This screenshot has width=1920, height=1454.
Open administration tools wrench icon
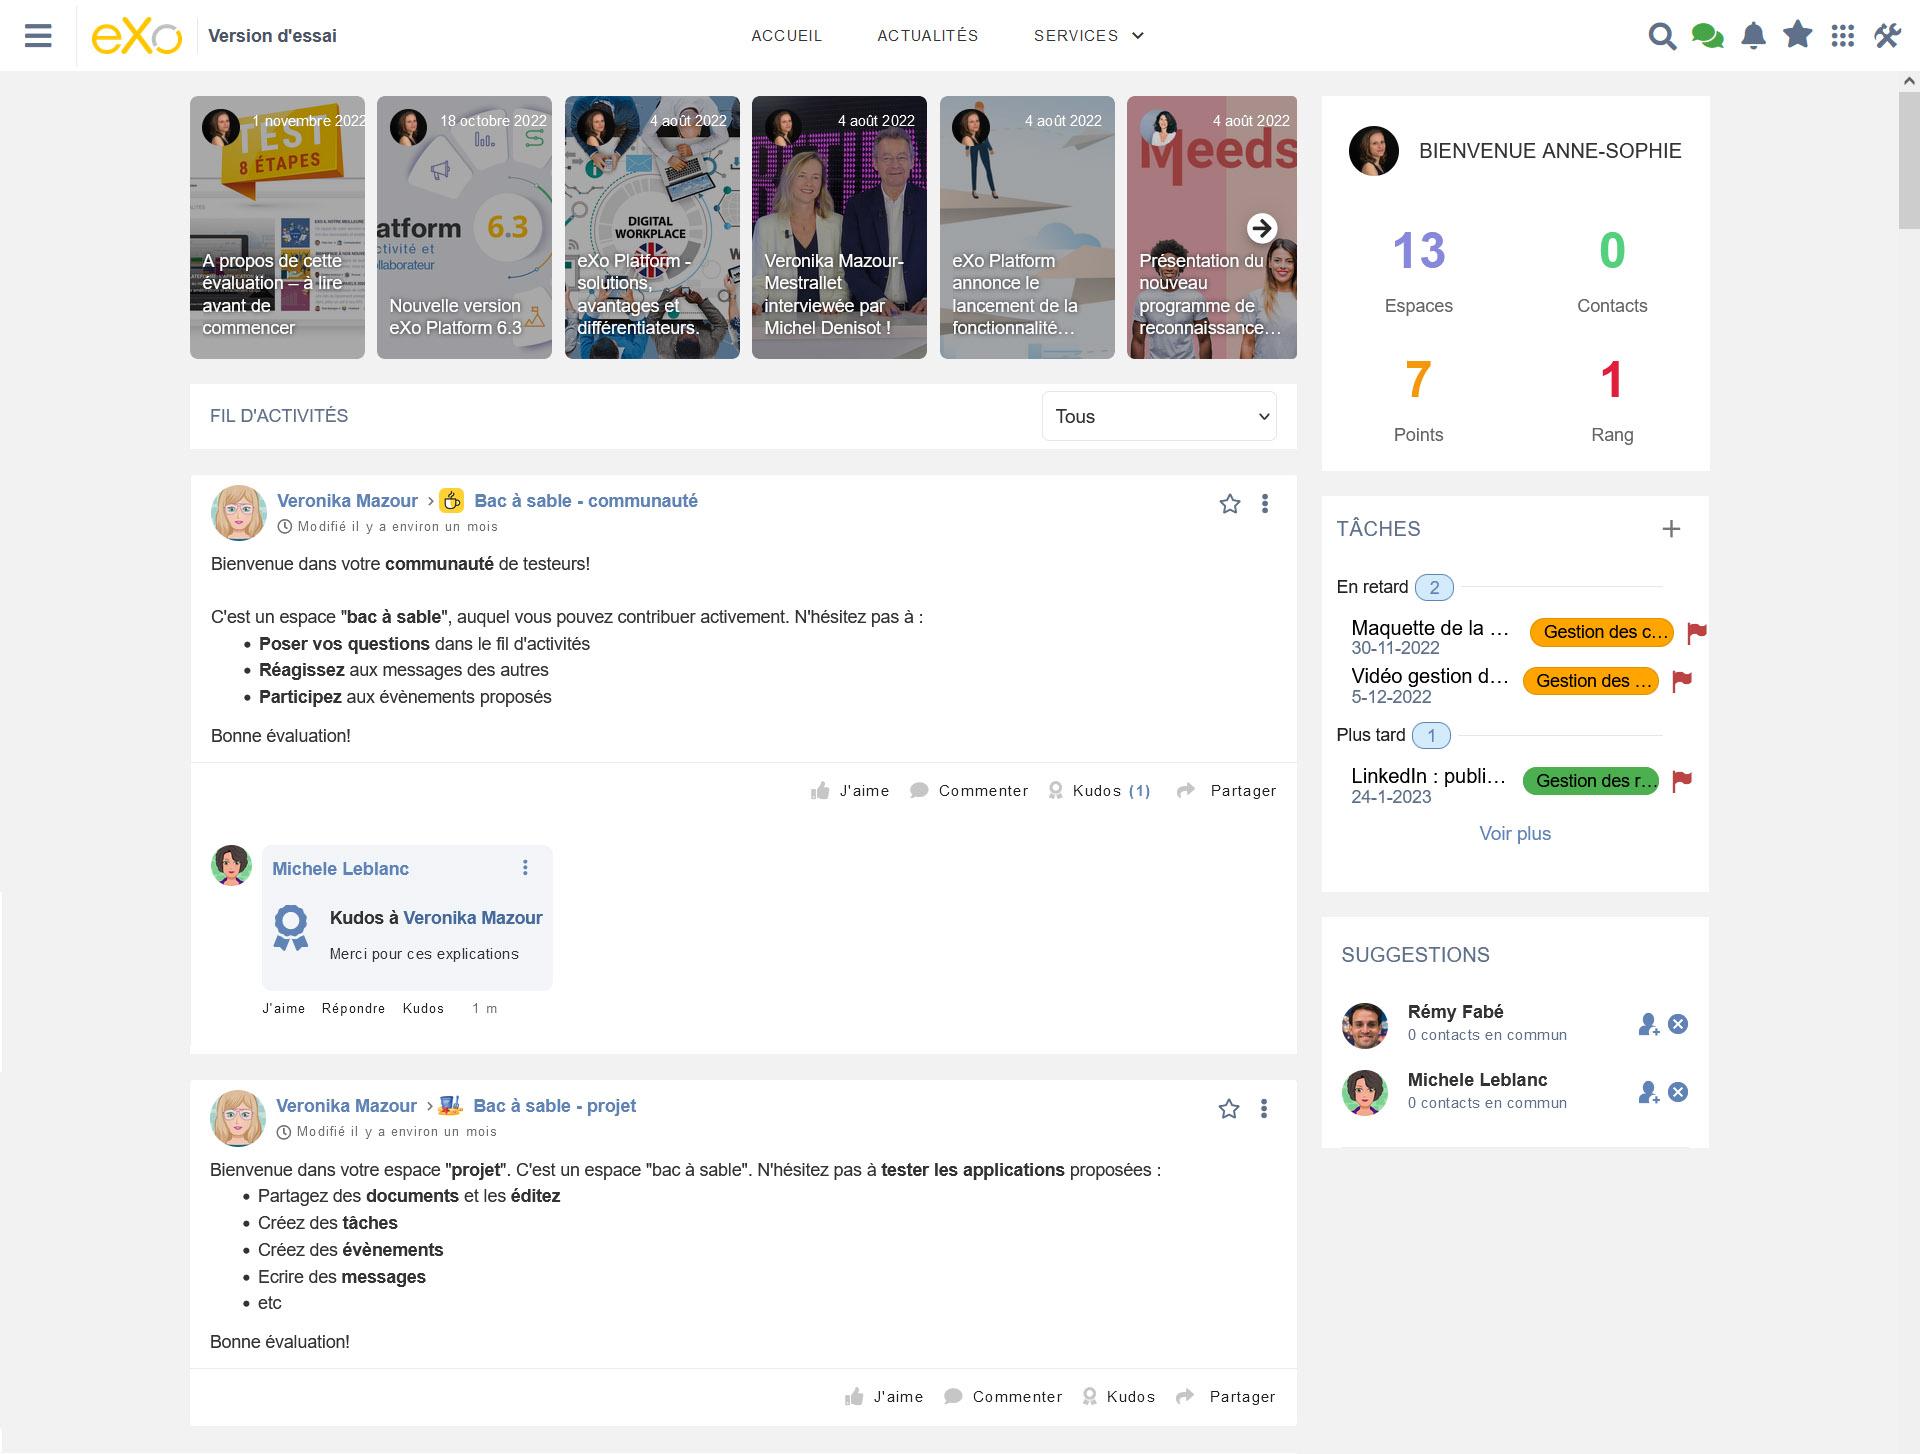point(1887,36)
